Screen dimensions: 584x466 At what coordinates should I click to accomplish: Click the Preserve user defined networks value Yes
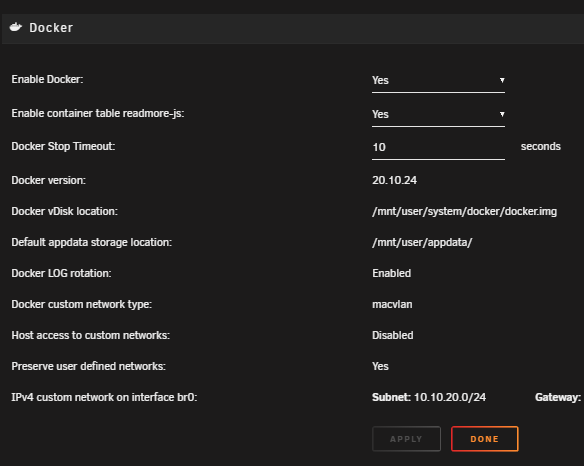coord(380,366)
